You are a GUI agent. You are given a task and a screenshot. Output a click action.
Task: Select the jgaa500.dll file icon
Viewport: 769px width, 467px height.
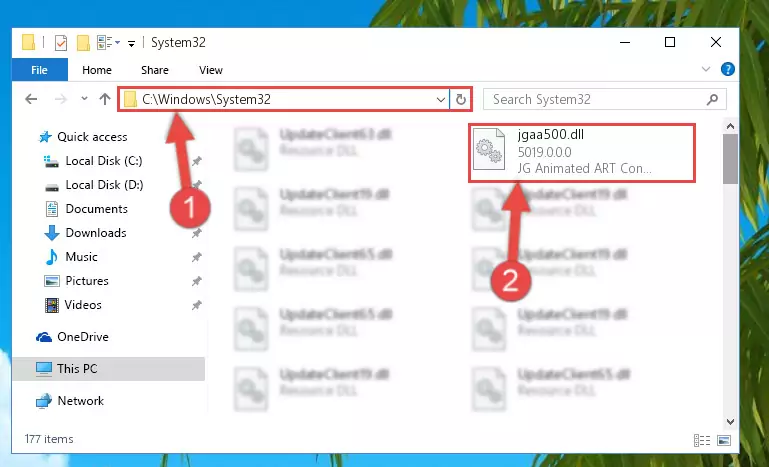pos(489,149)
